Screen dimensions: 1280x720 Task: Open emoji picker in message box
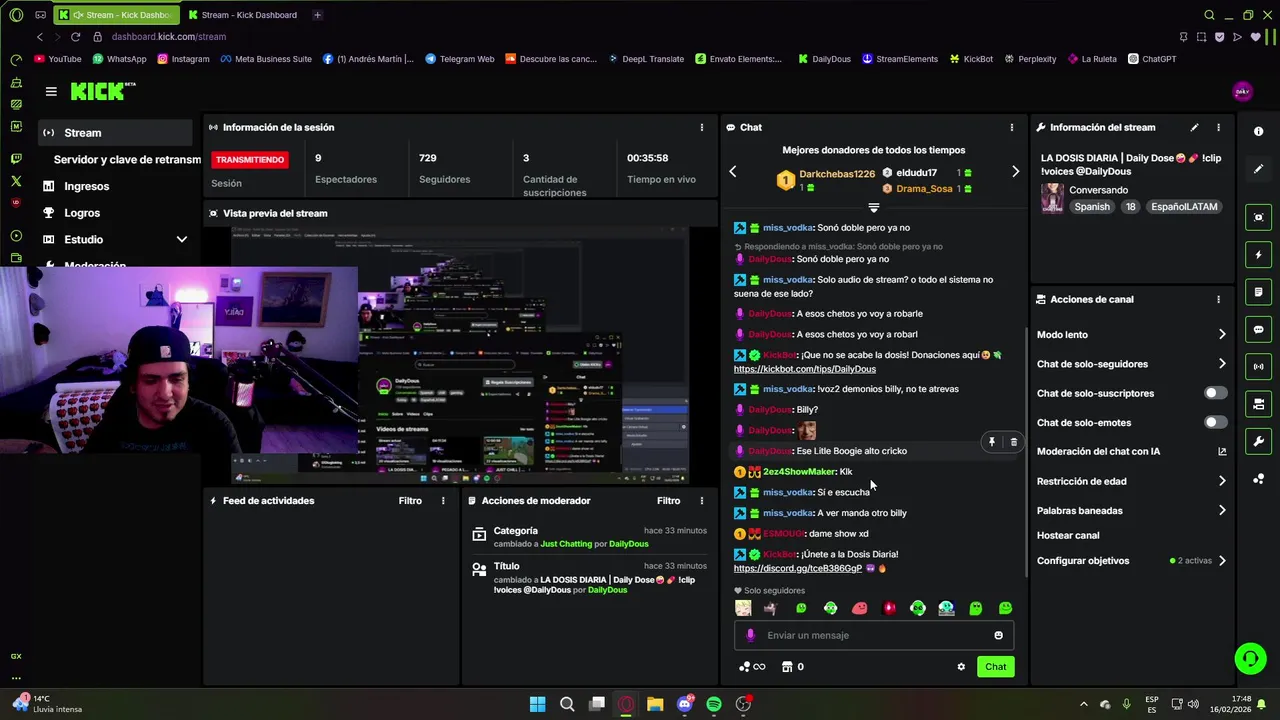pyautogui.click(x=998, y=635)
